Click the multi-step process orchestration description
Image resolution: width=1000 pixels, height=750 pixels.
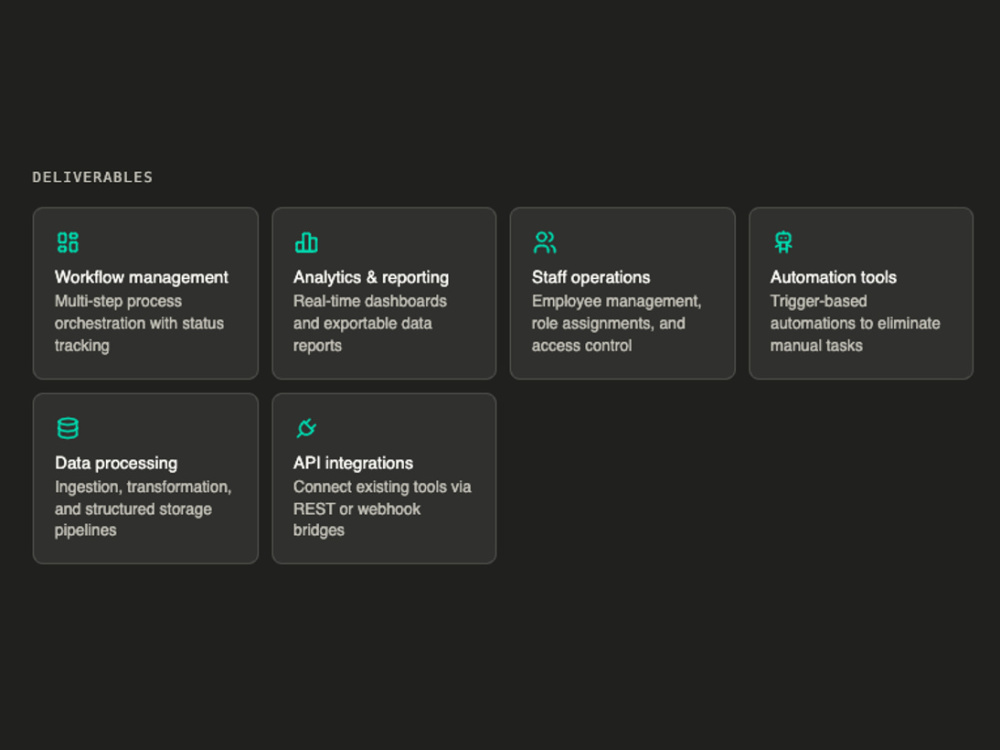(139, 323)
